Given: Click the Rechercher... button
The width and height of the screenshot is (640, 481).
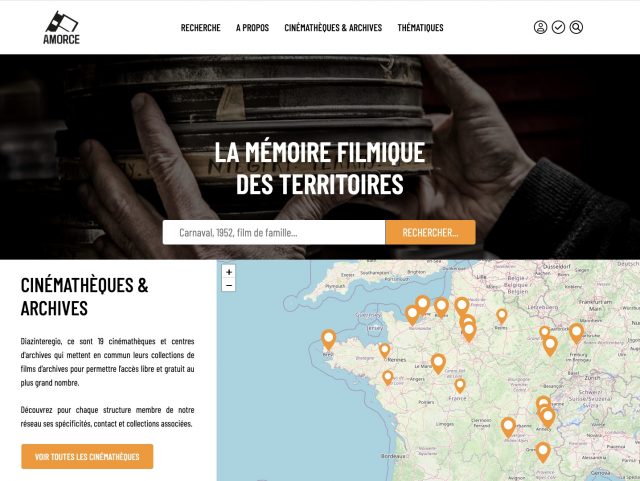Looking at the screenshot, I should [x=430, y=232].
